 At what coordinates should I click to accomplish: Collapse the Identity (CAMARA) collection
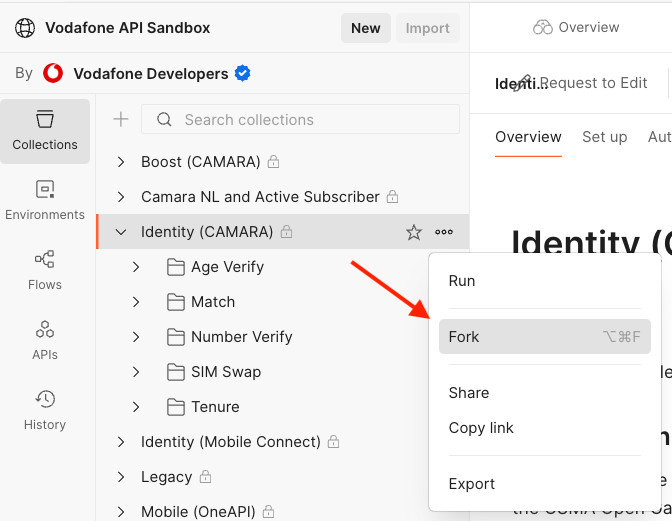121,232
